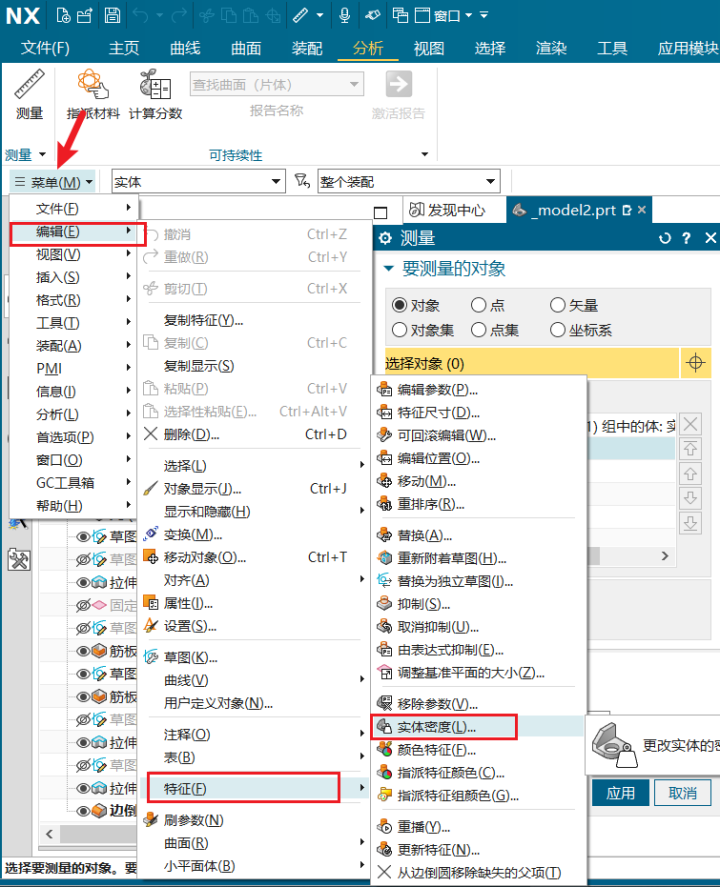Screen dimensions: 720x887
Task: Open the 分析(L) menu item
Action: point(74,414)
